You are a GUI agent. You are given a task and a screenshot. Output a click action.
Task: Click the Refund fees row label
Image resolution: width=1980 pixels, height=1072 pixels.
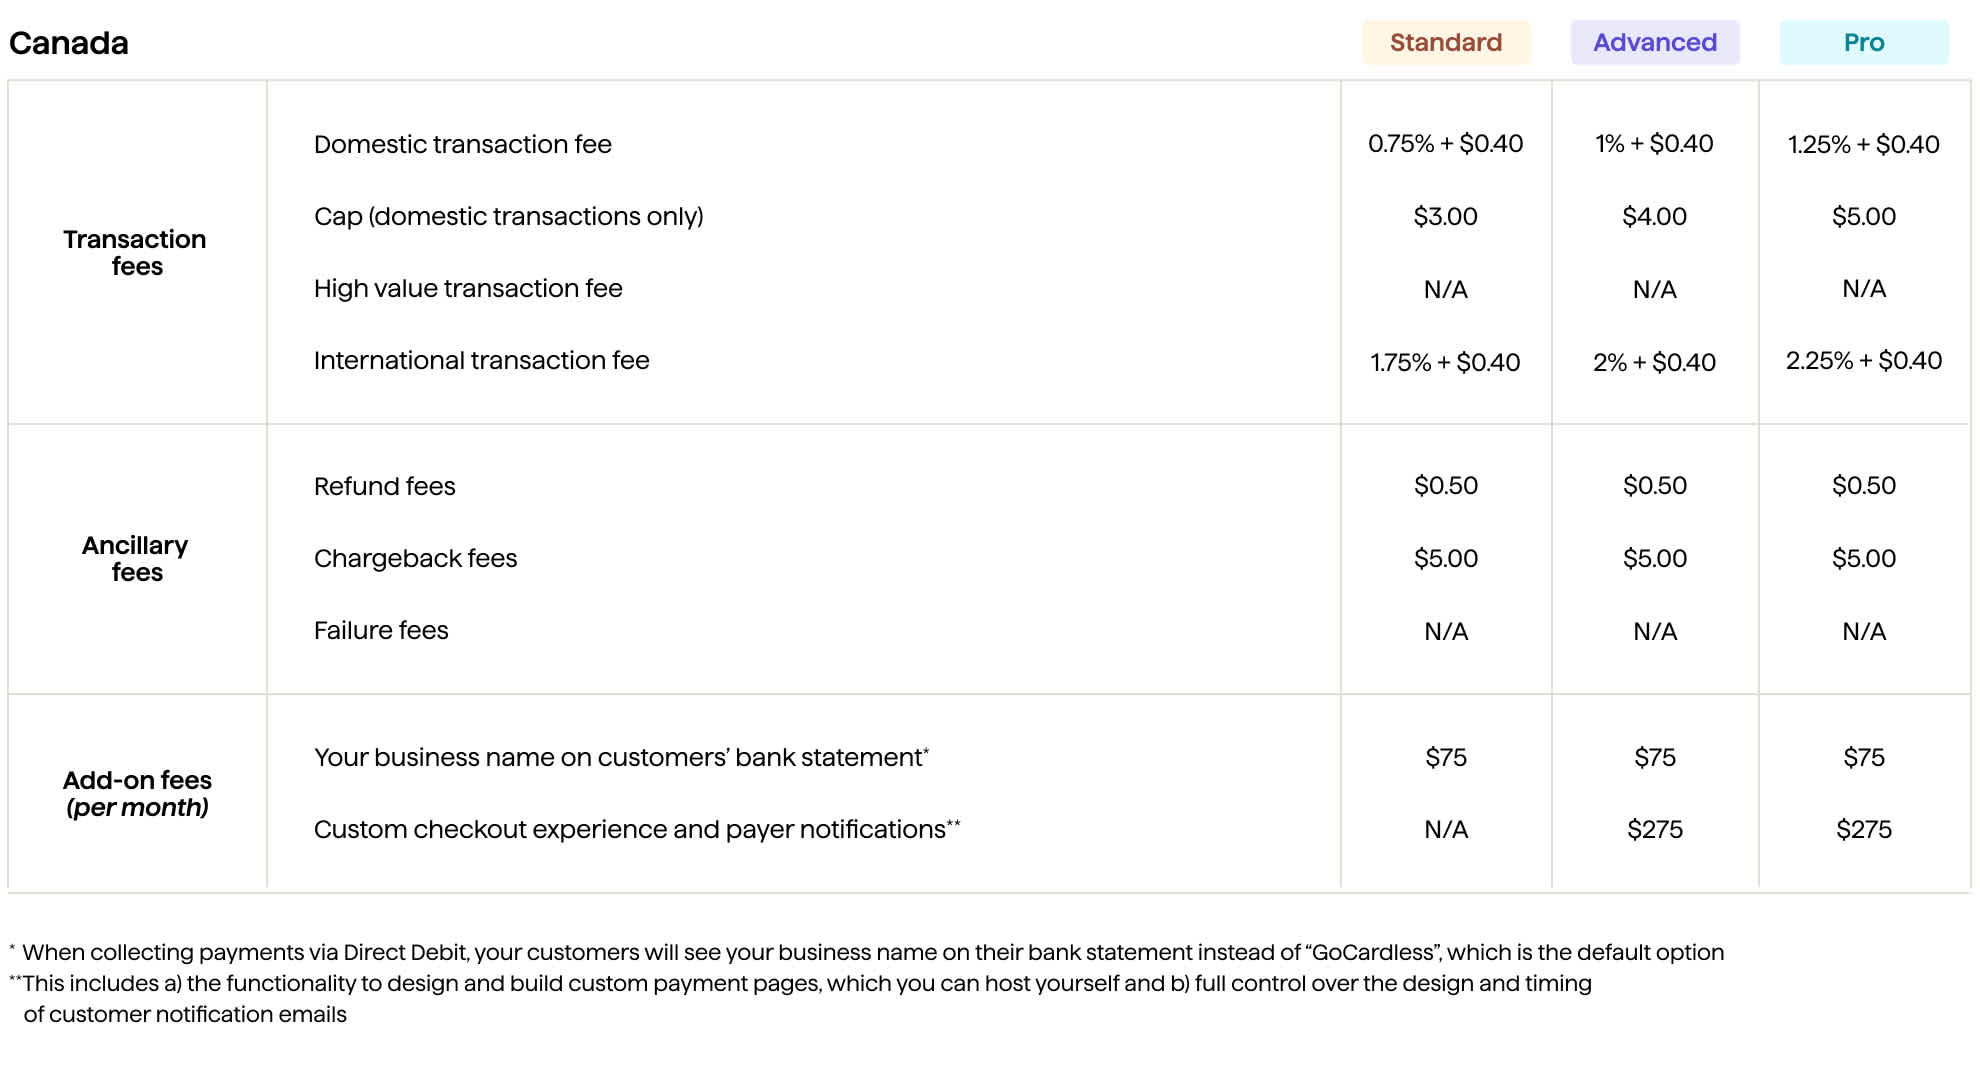384,486
